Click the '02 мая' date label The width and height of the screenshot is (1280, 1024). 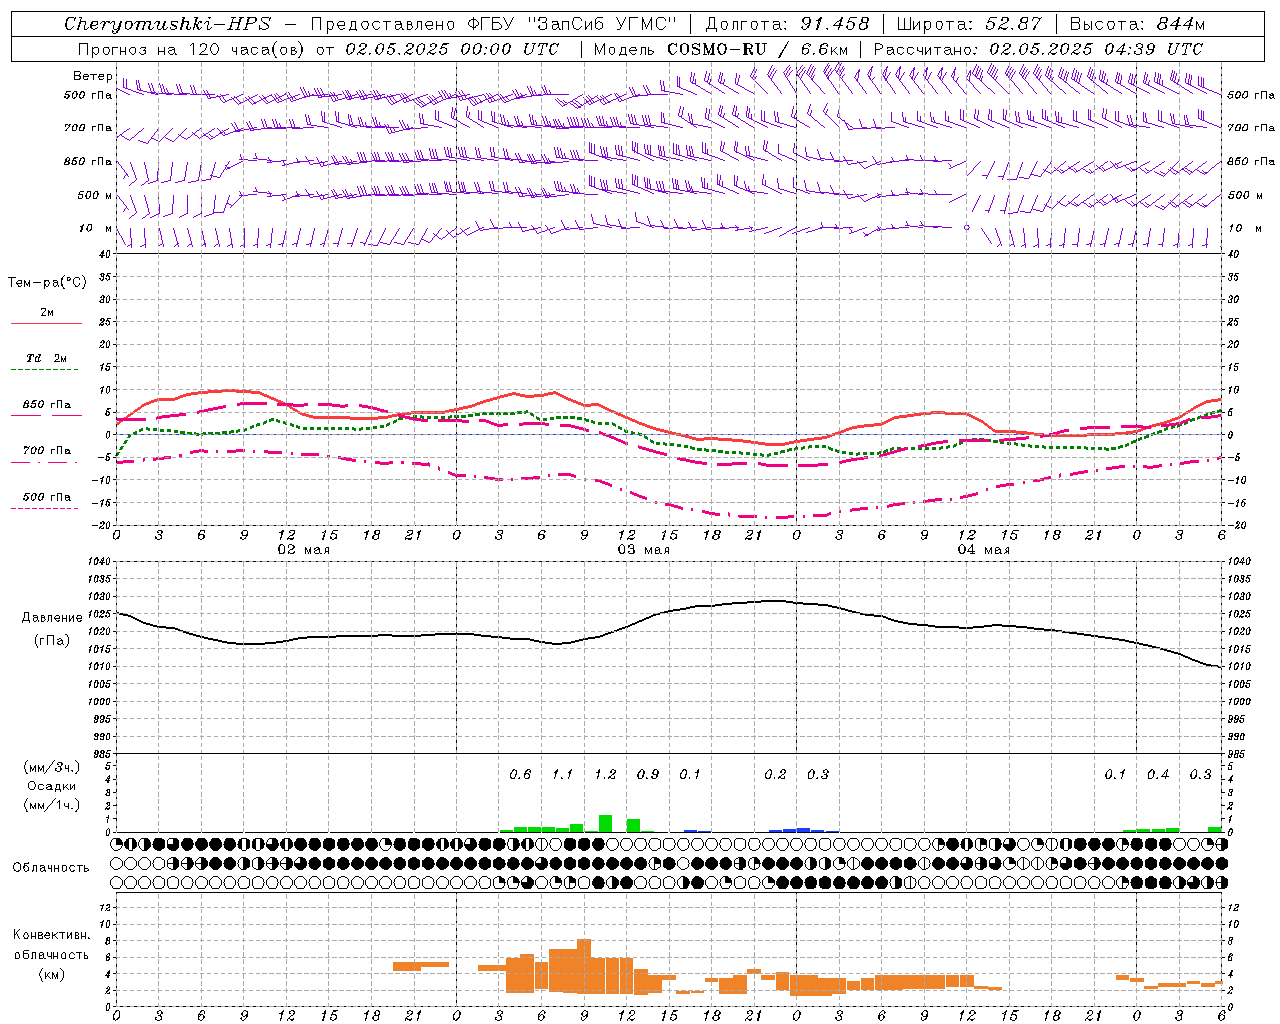pyautogui.click(x=303, y=550)
